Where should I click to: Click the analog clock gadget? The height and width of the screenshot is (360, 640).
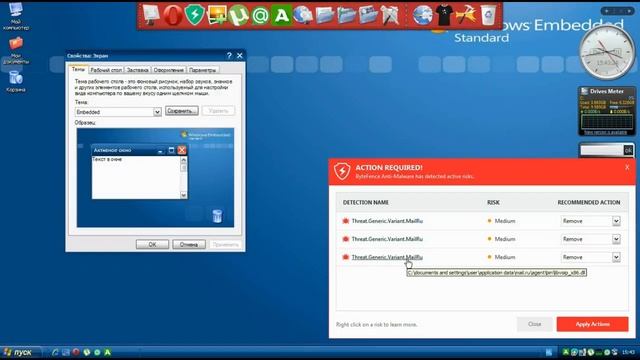click(x=607, y=53)
